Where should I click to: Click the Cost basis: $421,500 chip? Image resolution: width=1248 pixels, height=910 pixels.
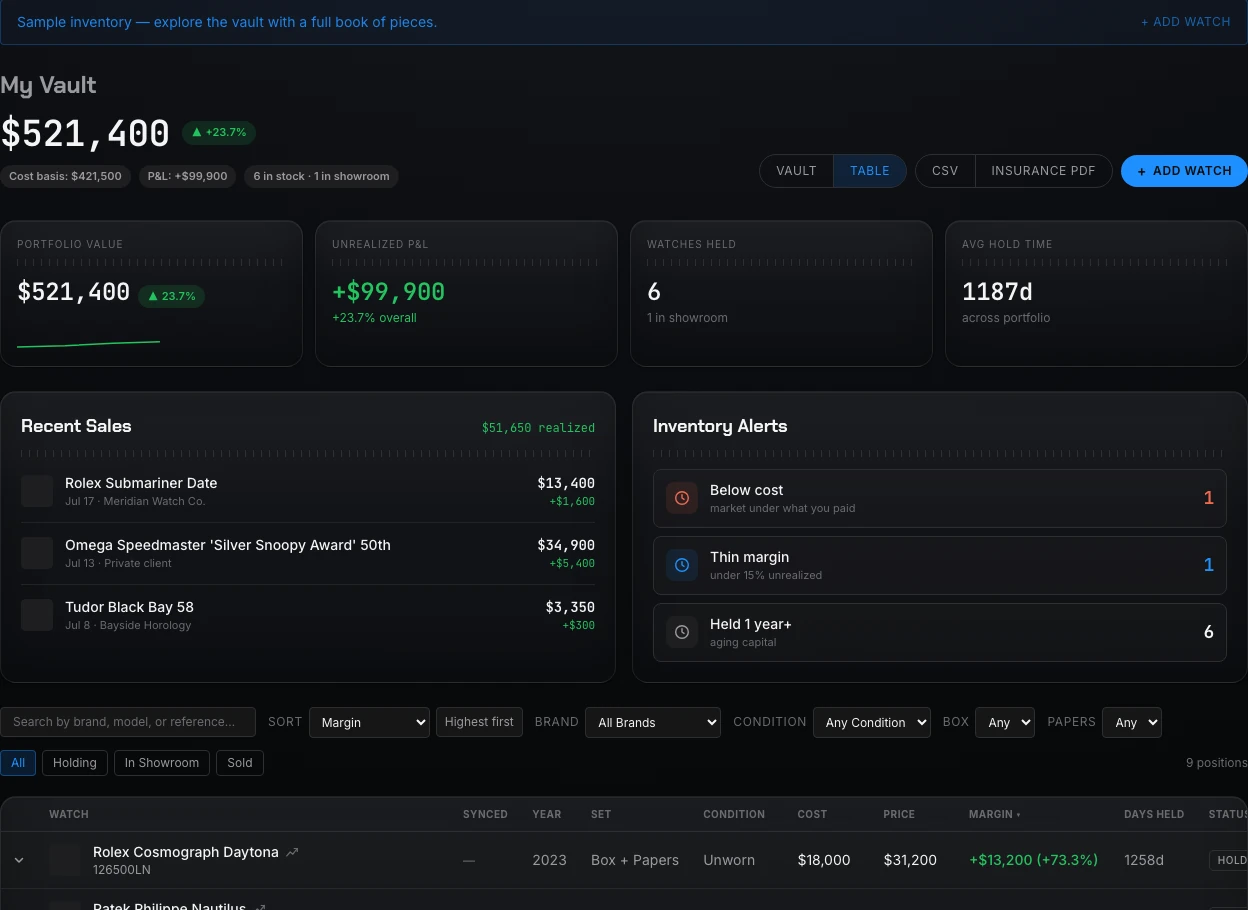point(65,176)
